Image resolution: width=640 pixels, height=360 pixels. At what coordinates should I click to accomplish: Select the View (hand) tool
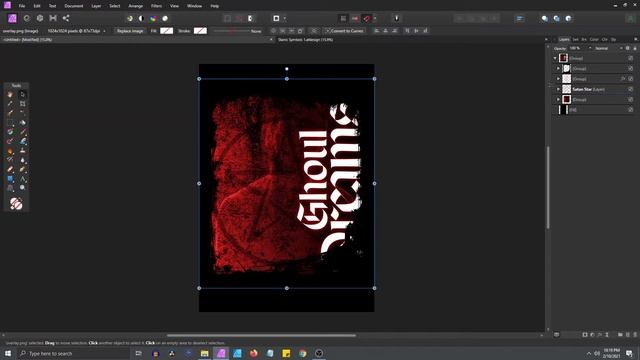[x=10, y=94]
